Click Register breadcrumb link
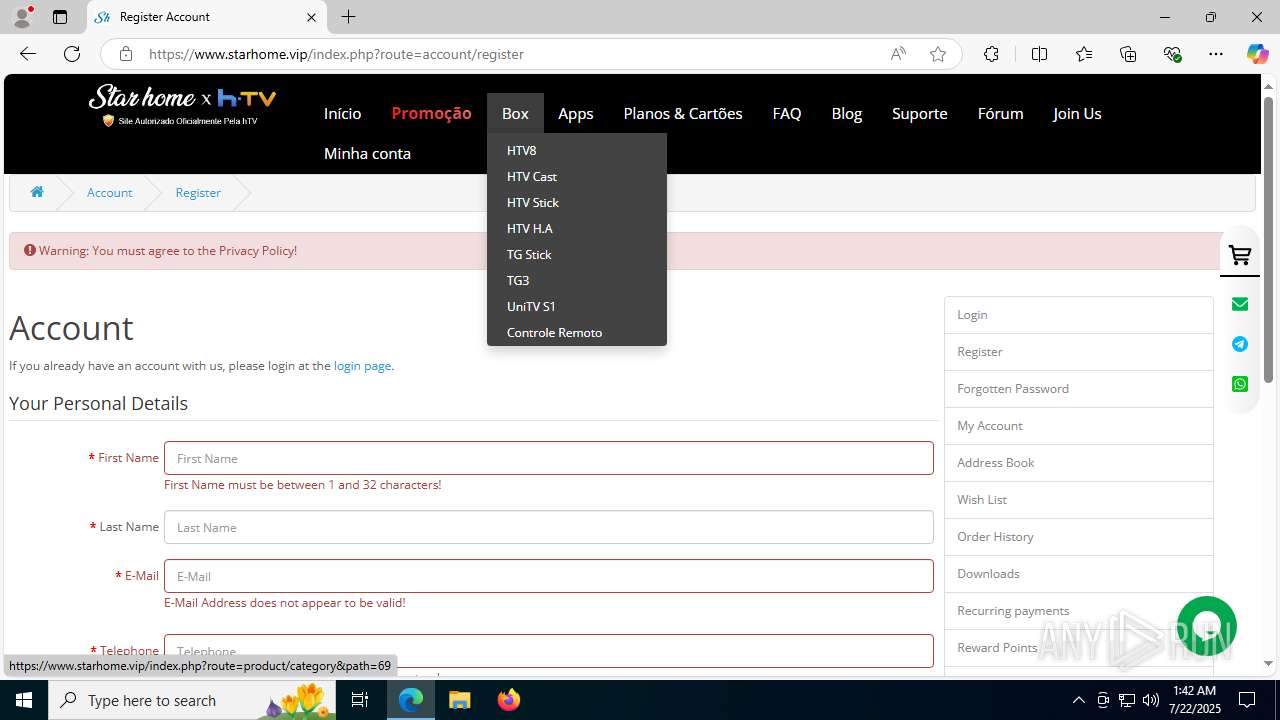Screen dimensions: 1280x720 tap(198, 192)
